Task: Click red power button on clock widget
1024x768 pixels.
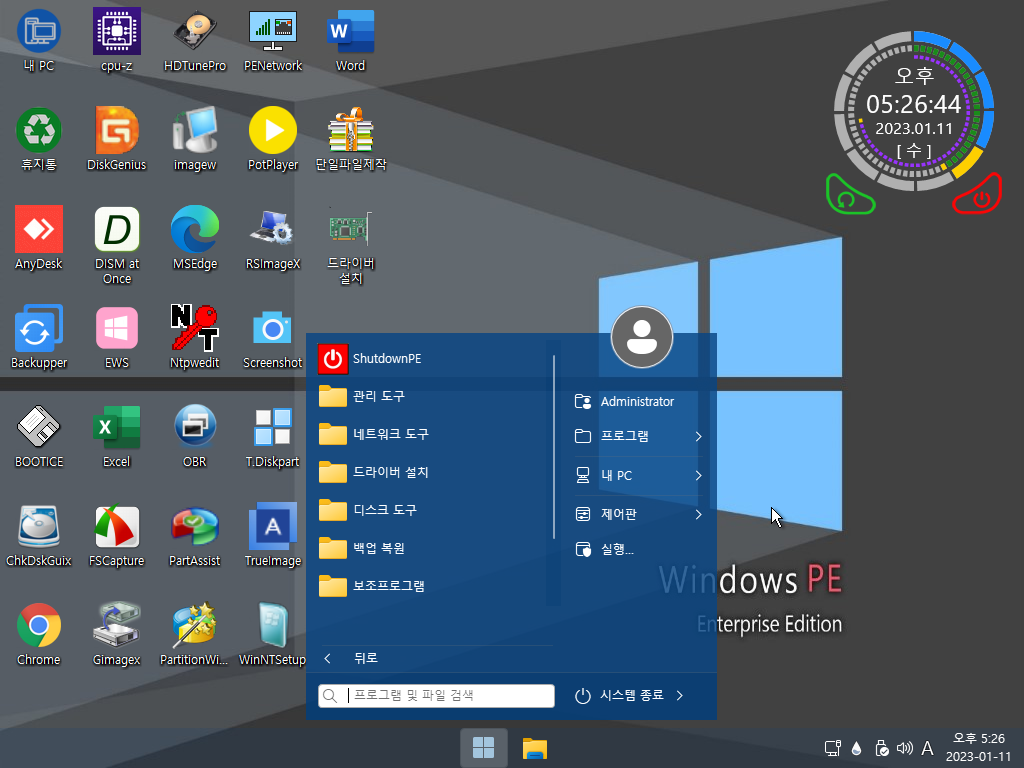Action: pos(979,195)
